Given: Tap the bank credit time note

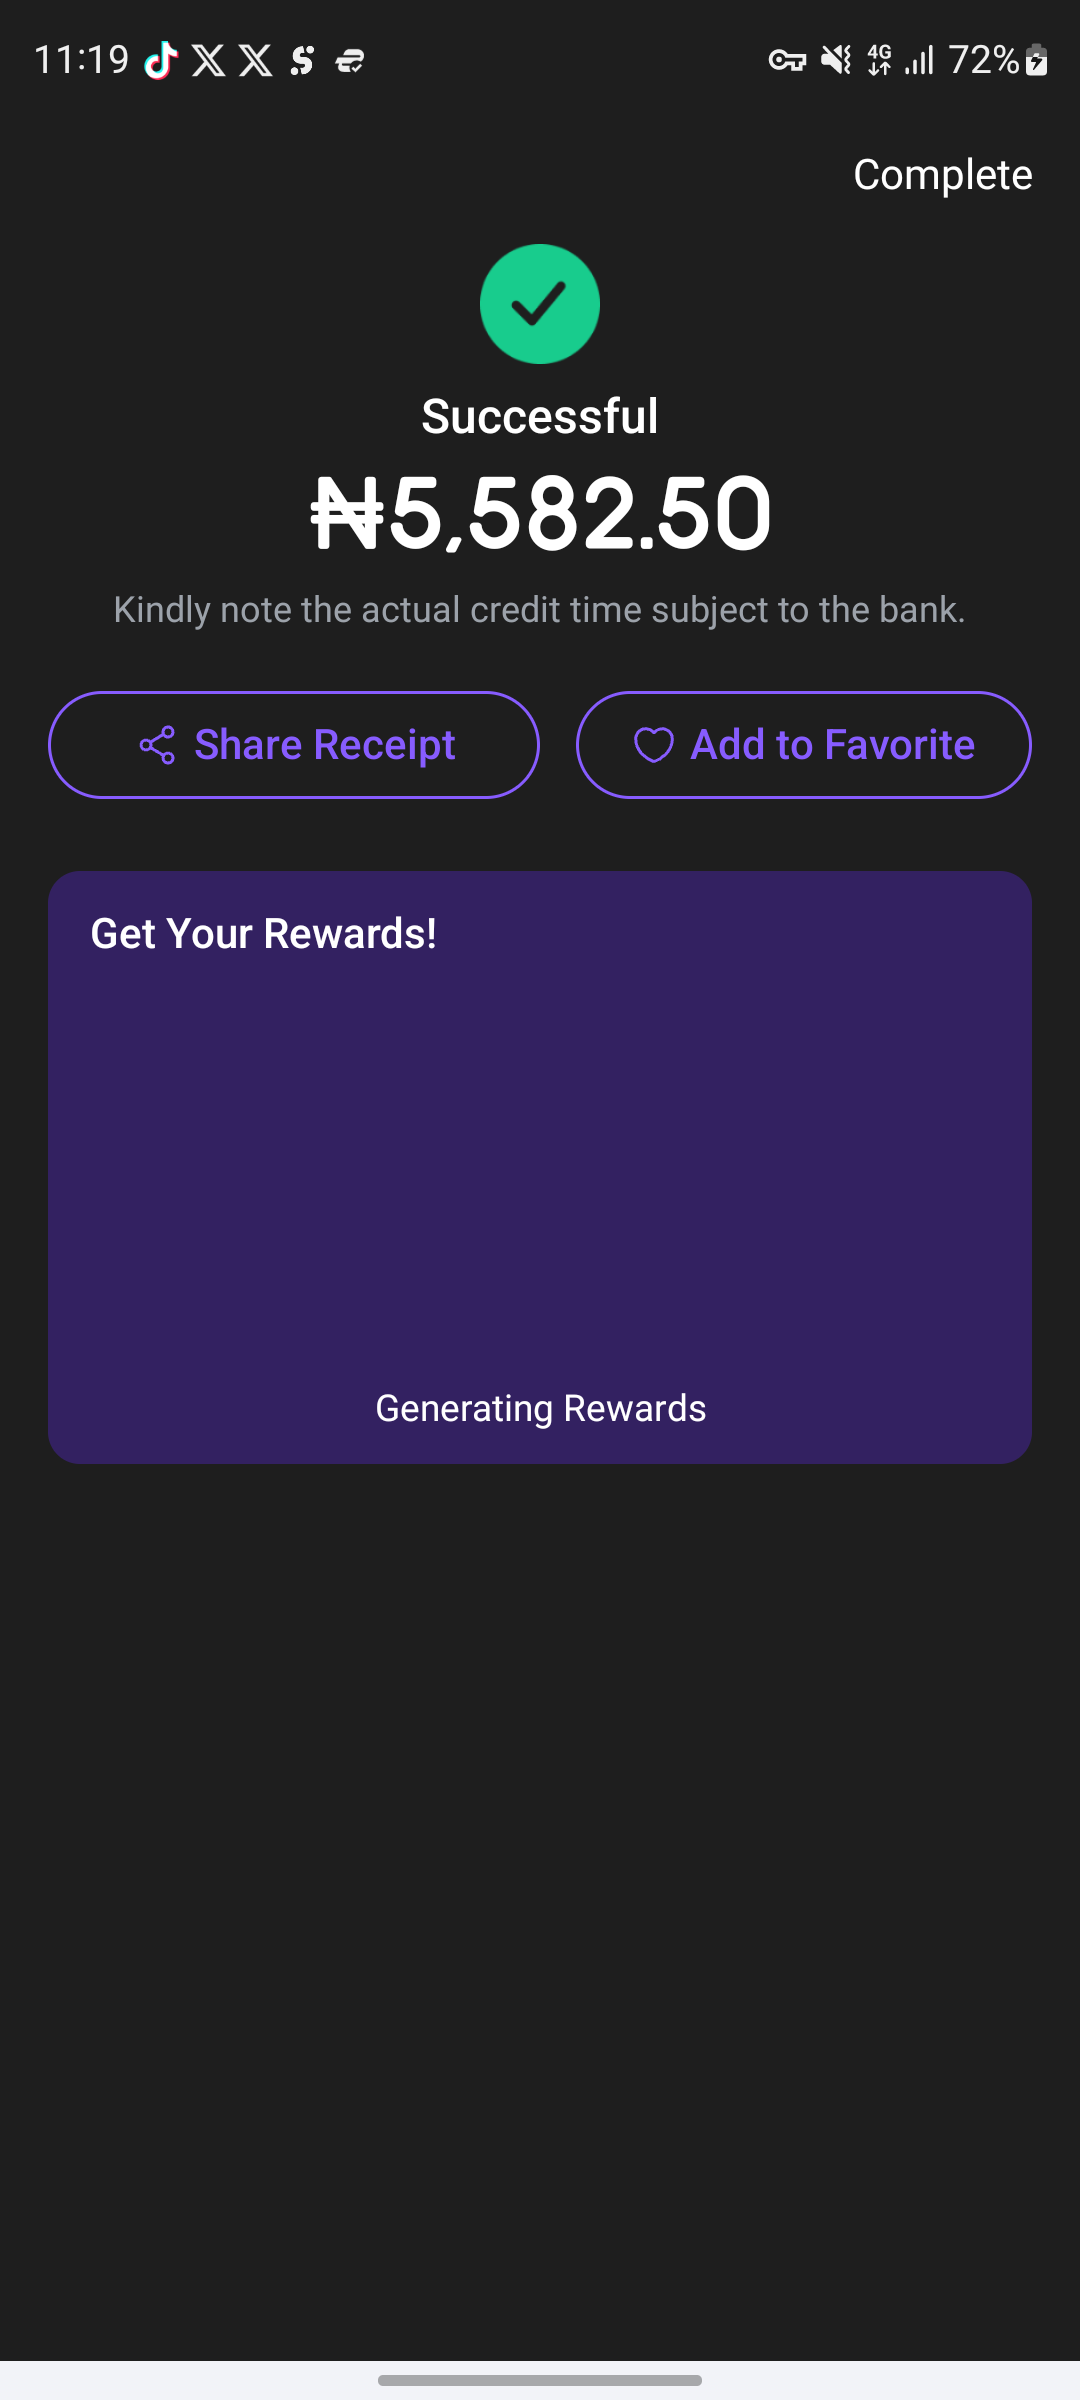Looking at the screenshot, I should [x=540, y=610].
